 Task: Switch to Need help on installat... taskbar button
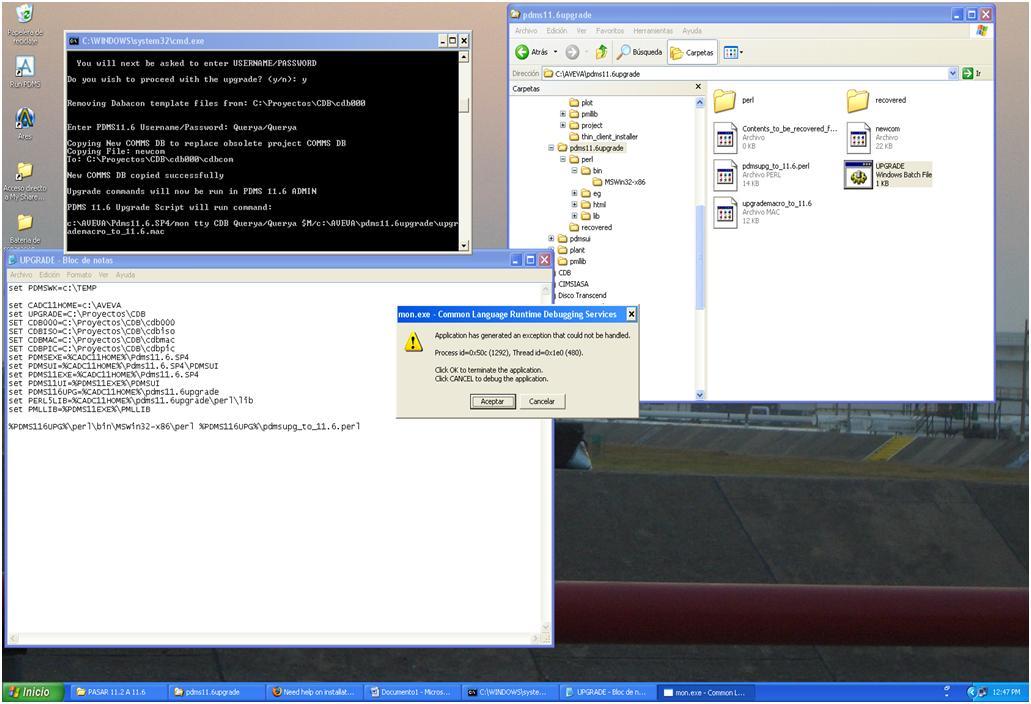pyautogui.click(x=314, y=692)
